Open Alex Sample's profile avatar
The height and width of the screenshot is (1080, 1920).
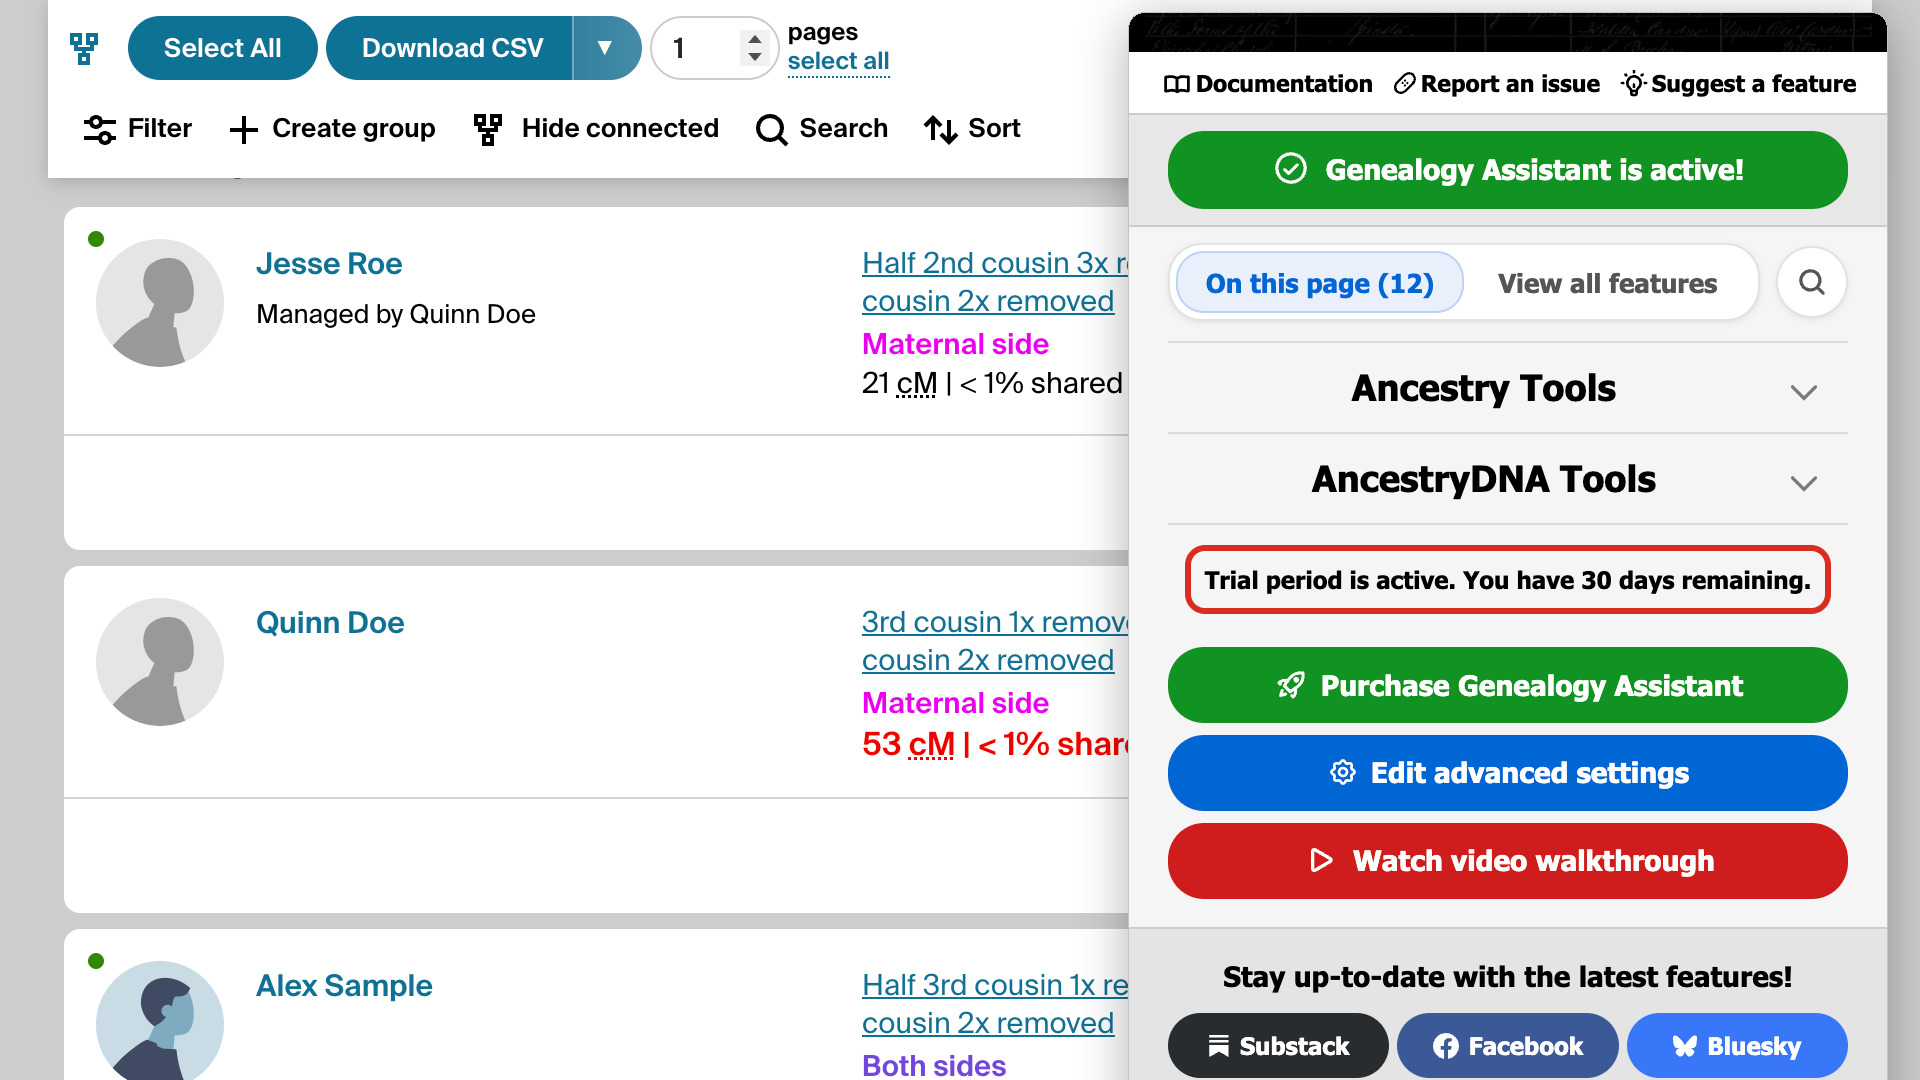pos(160,1020)
